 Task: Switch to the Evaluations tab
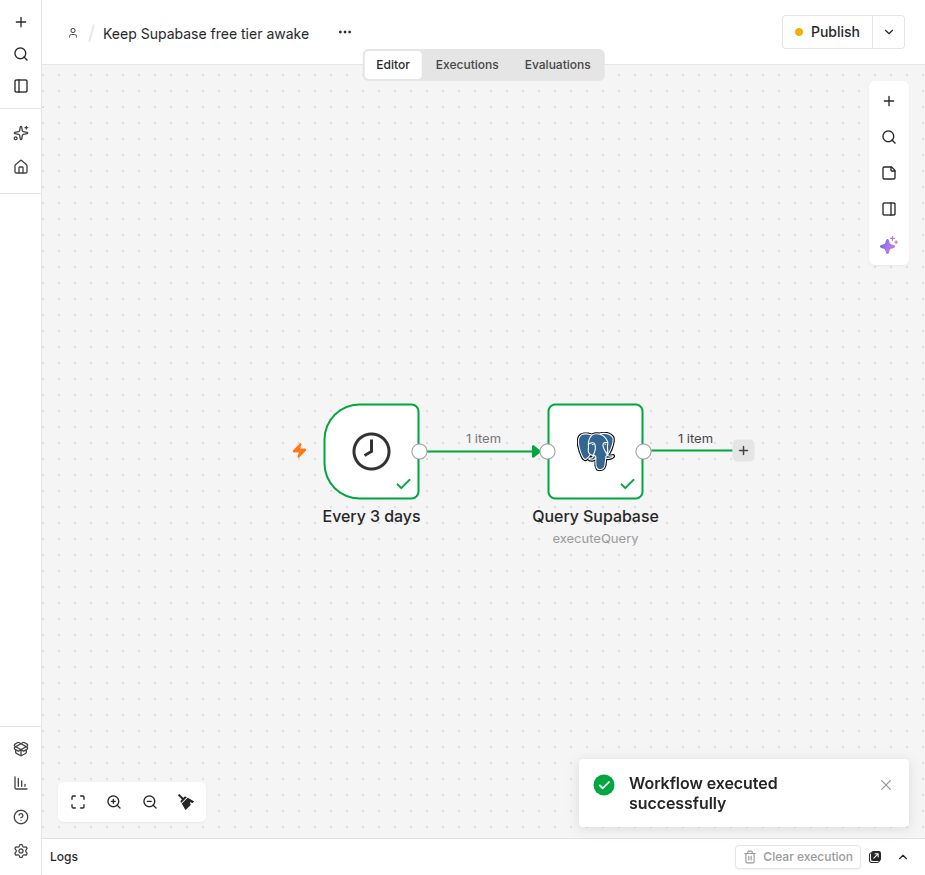[x=557, y=65]
